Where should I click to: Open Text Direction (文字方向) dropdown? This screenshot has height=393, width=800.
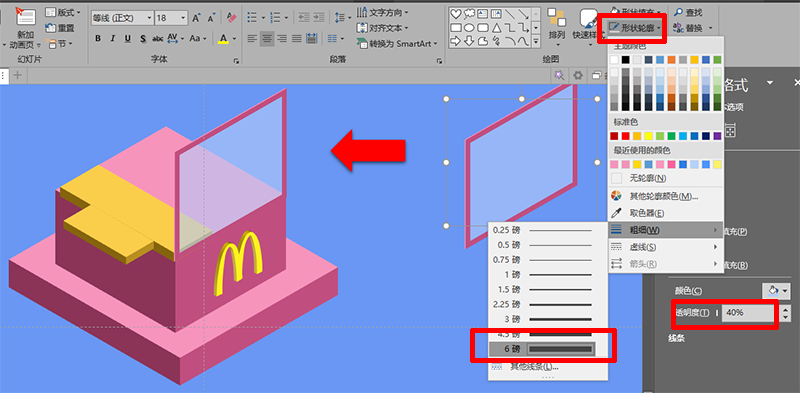[383, 12]
